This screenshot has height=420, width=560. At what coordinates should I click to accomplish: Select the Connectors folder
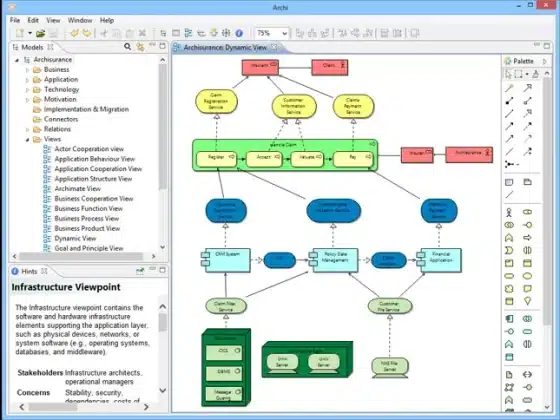pyautogui.click(x=61, y=119)
